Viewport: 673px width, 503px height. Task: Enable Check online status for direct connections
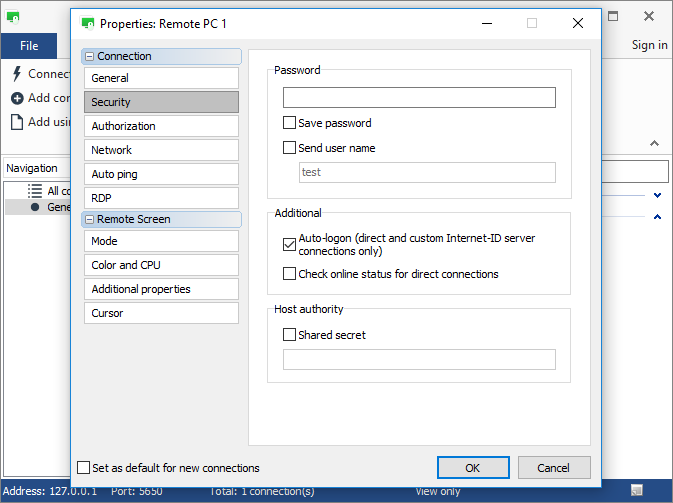tap(290, 273)
